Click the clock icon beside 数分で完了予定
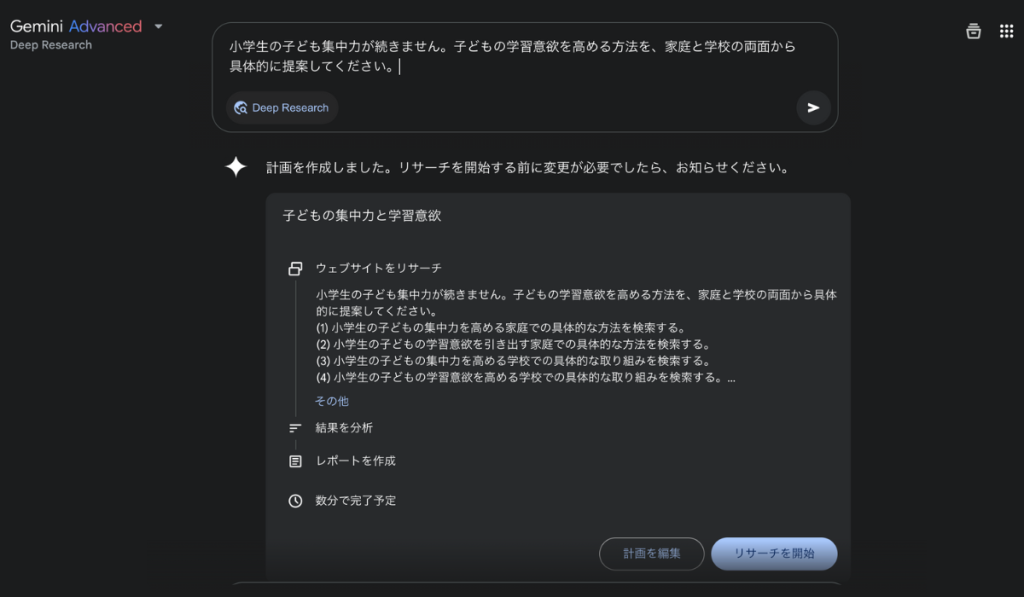 (295, 501)
